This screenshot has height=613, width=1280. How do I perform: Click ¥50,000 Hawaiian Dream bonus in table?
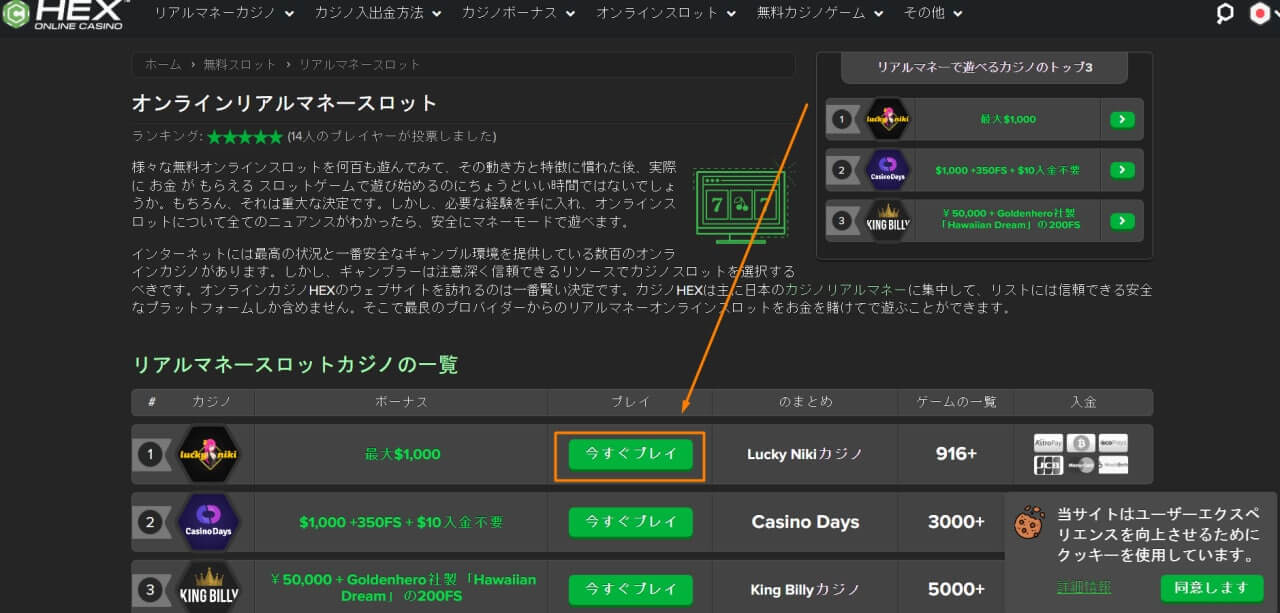402,587
